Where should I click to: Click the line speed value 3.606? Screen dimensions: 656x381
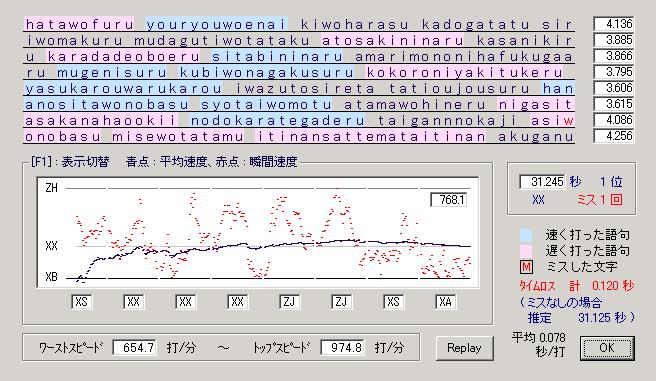pyautogui.click(x=614, y=88)
